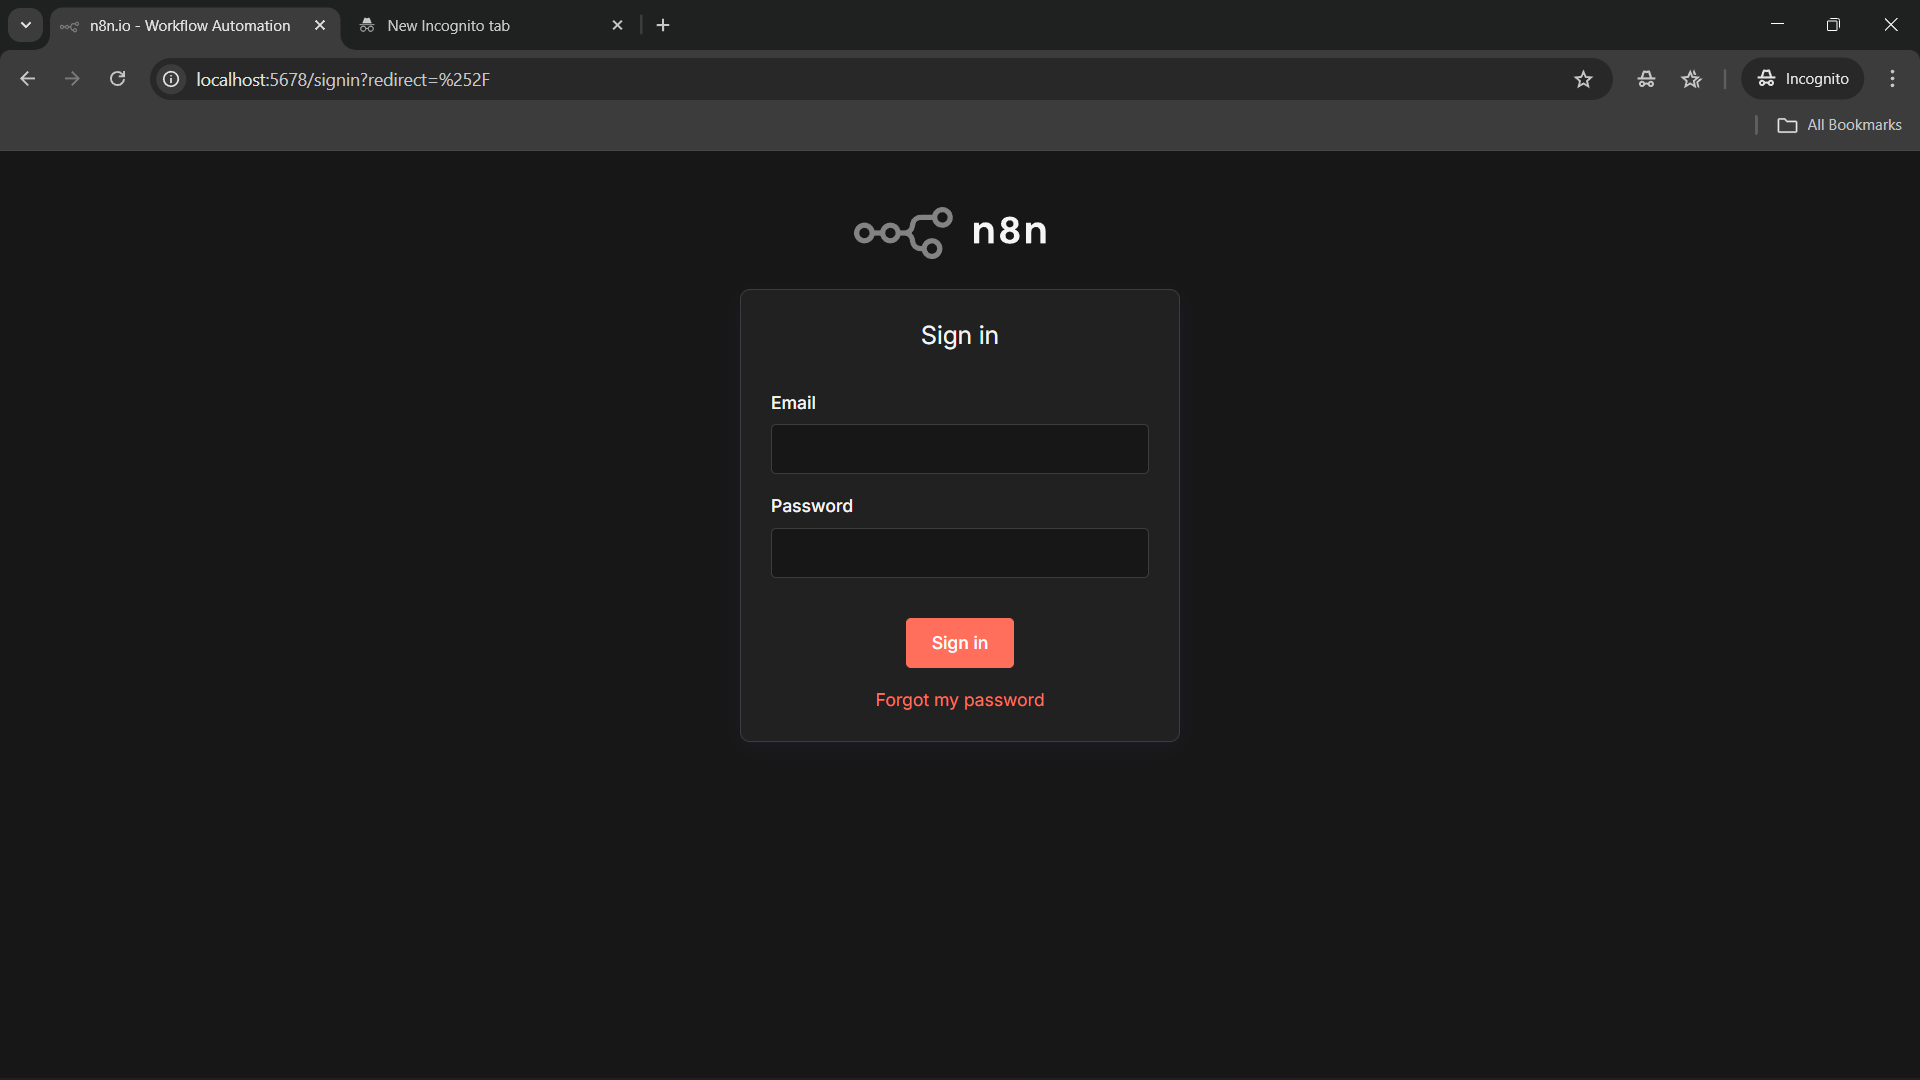This screenshot has height=1080, width=1920.
Task: Open a new tab with plus button
Action: (663, 25)
